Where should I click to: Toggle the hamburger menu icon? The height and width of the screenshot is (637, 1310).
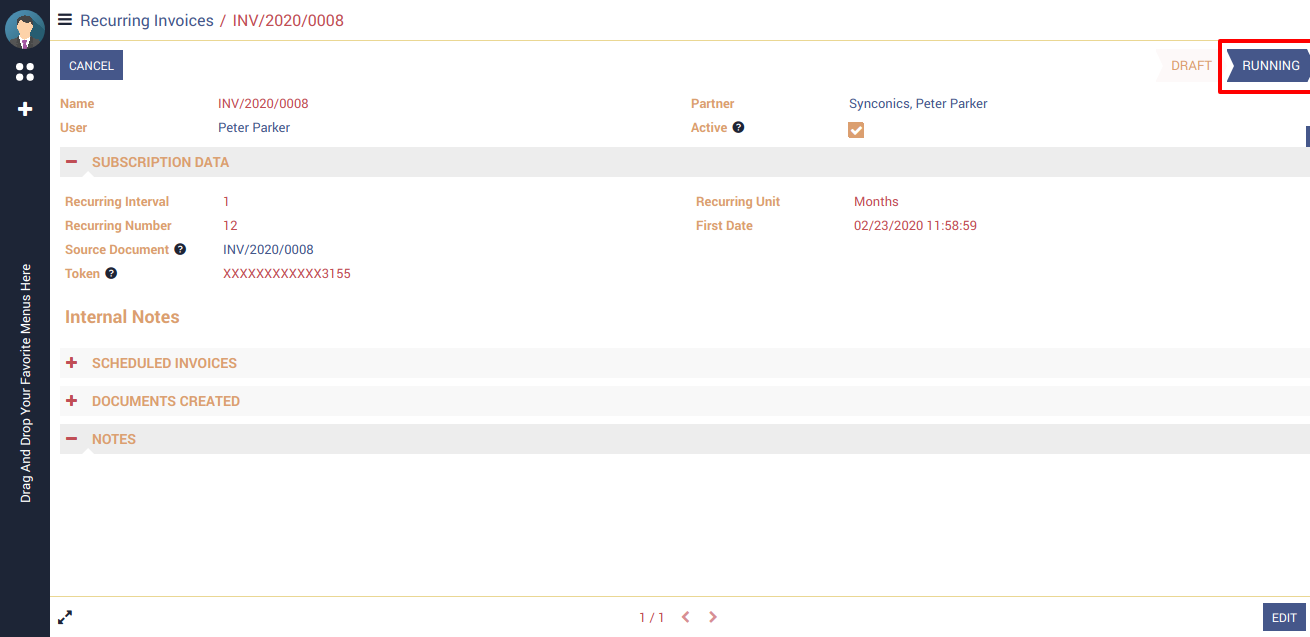pos(65,20)
